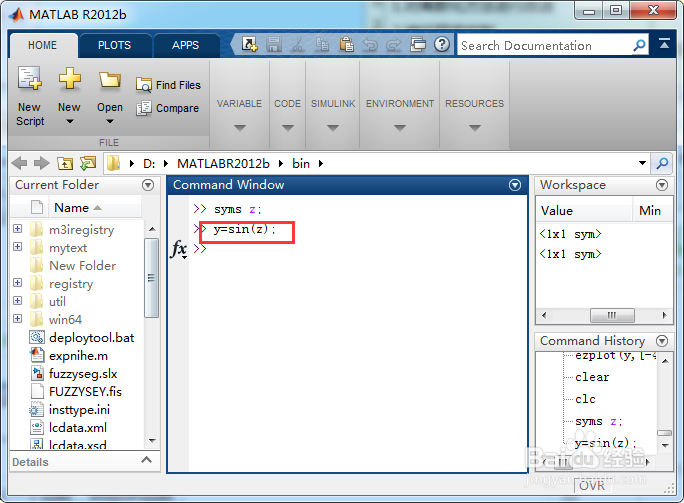Click the shortcut icon in quick access toolbar
This screenshot has height=503, width=684.
[250, 44]
